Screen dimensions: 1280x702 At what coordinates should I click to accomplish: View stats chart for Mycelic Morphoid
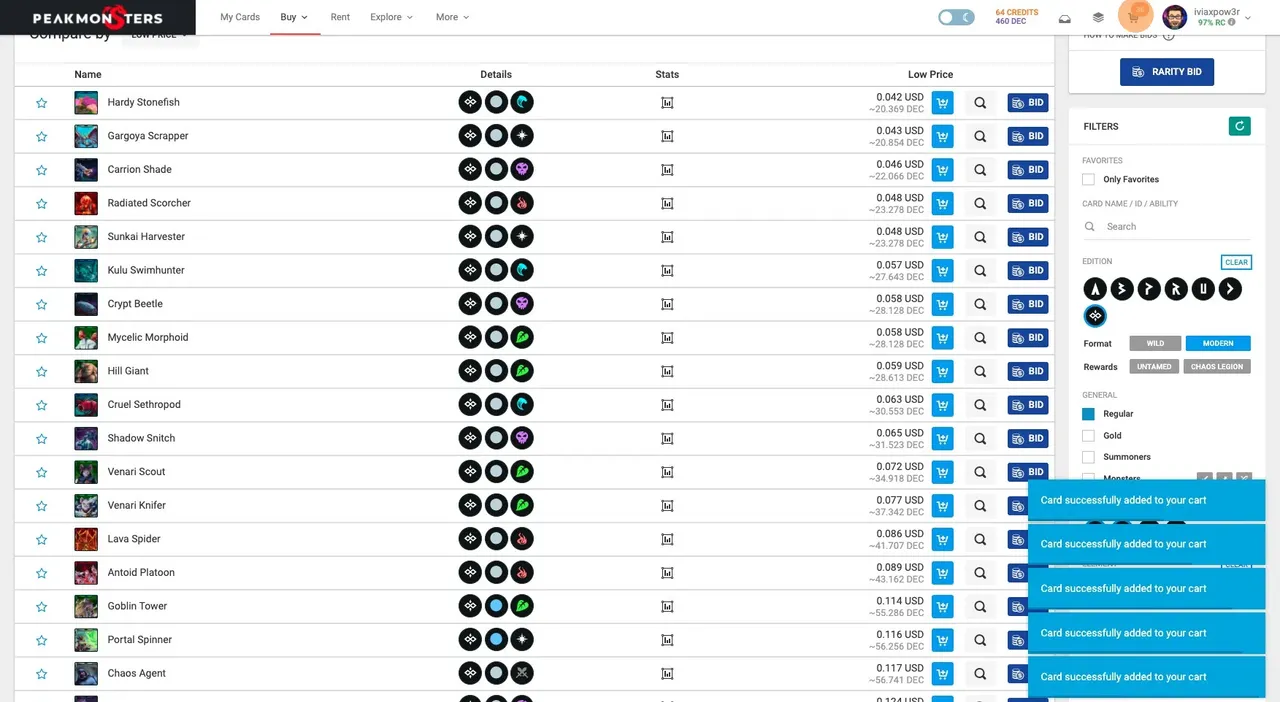[667, 337]
